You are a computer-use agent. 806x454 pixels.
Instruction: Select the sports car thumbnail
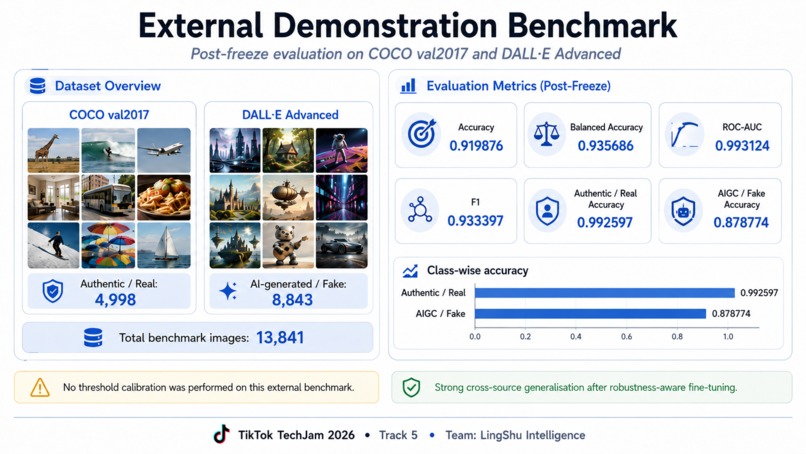tap(341, 245)
